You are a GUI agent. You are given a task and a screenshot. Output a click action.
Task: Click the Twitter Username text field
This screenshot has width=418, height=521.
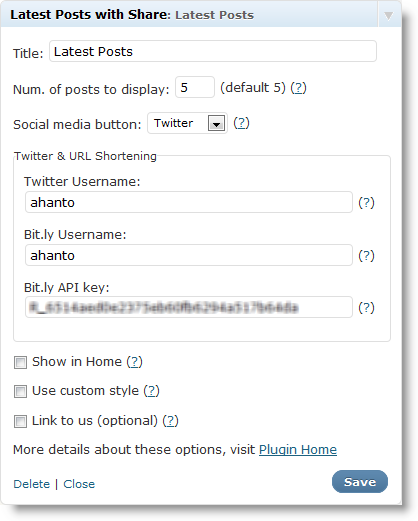pyautogui.click(x=189, y=202)
